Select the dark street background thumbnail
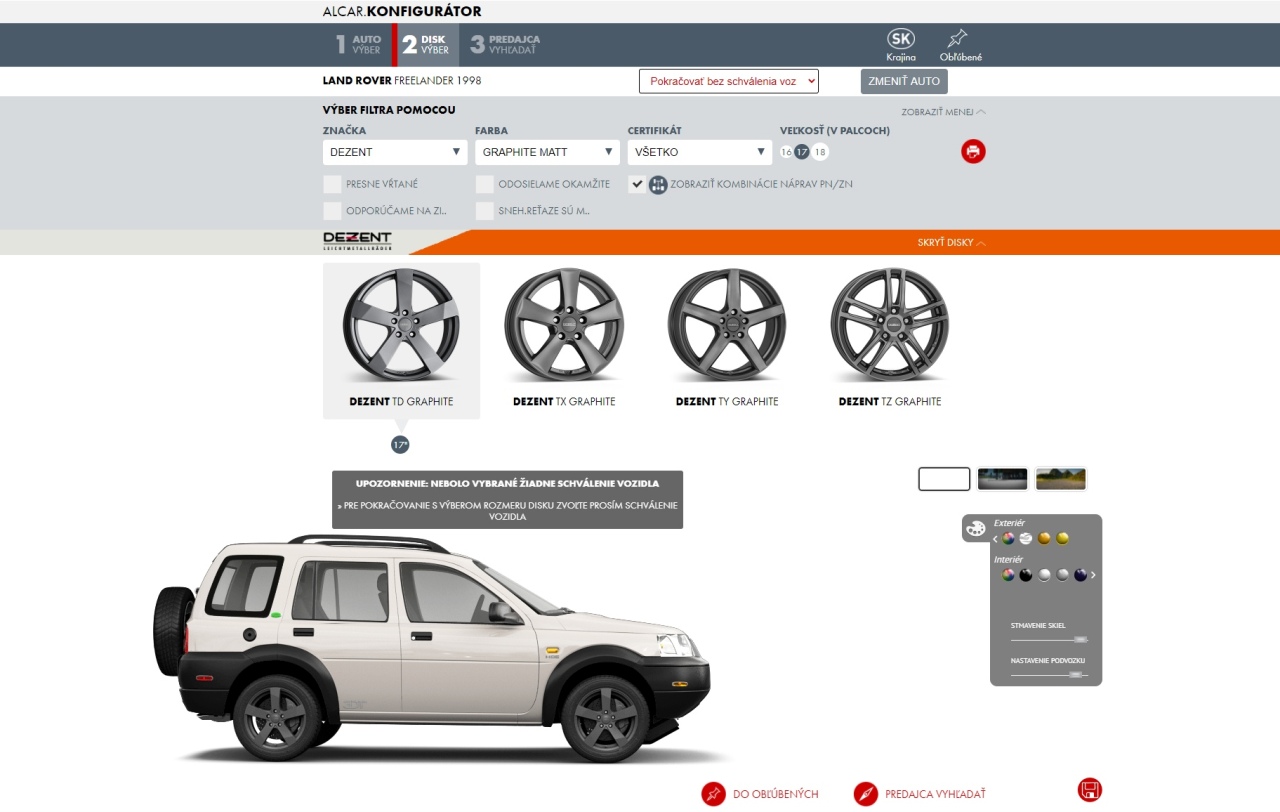This screenshot has width=1280, height=812. point(1003,479)
